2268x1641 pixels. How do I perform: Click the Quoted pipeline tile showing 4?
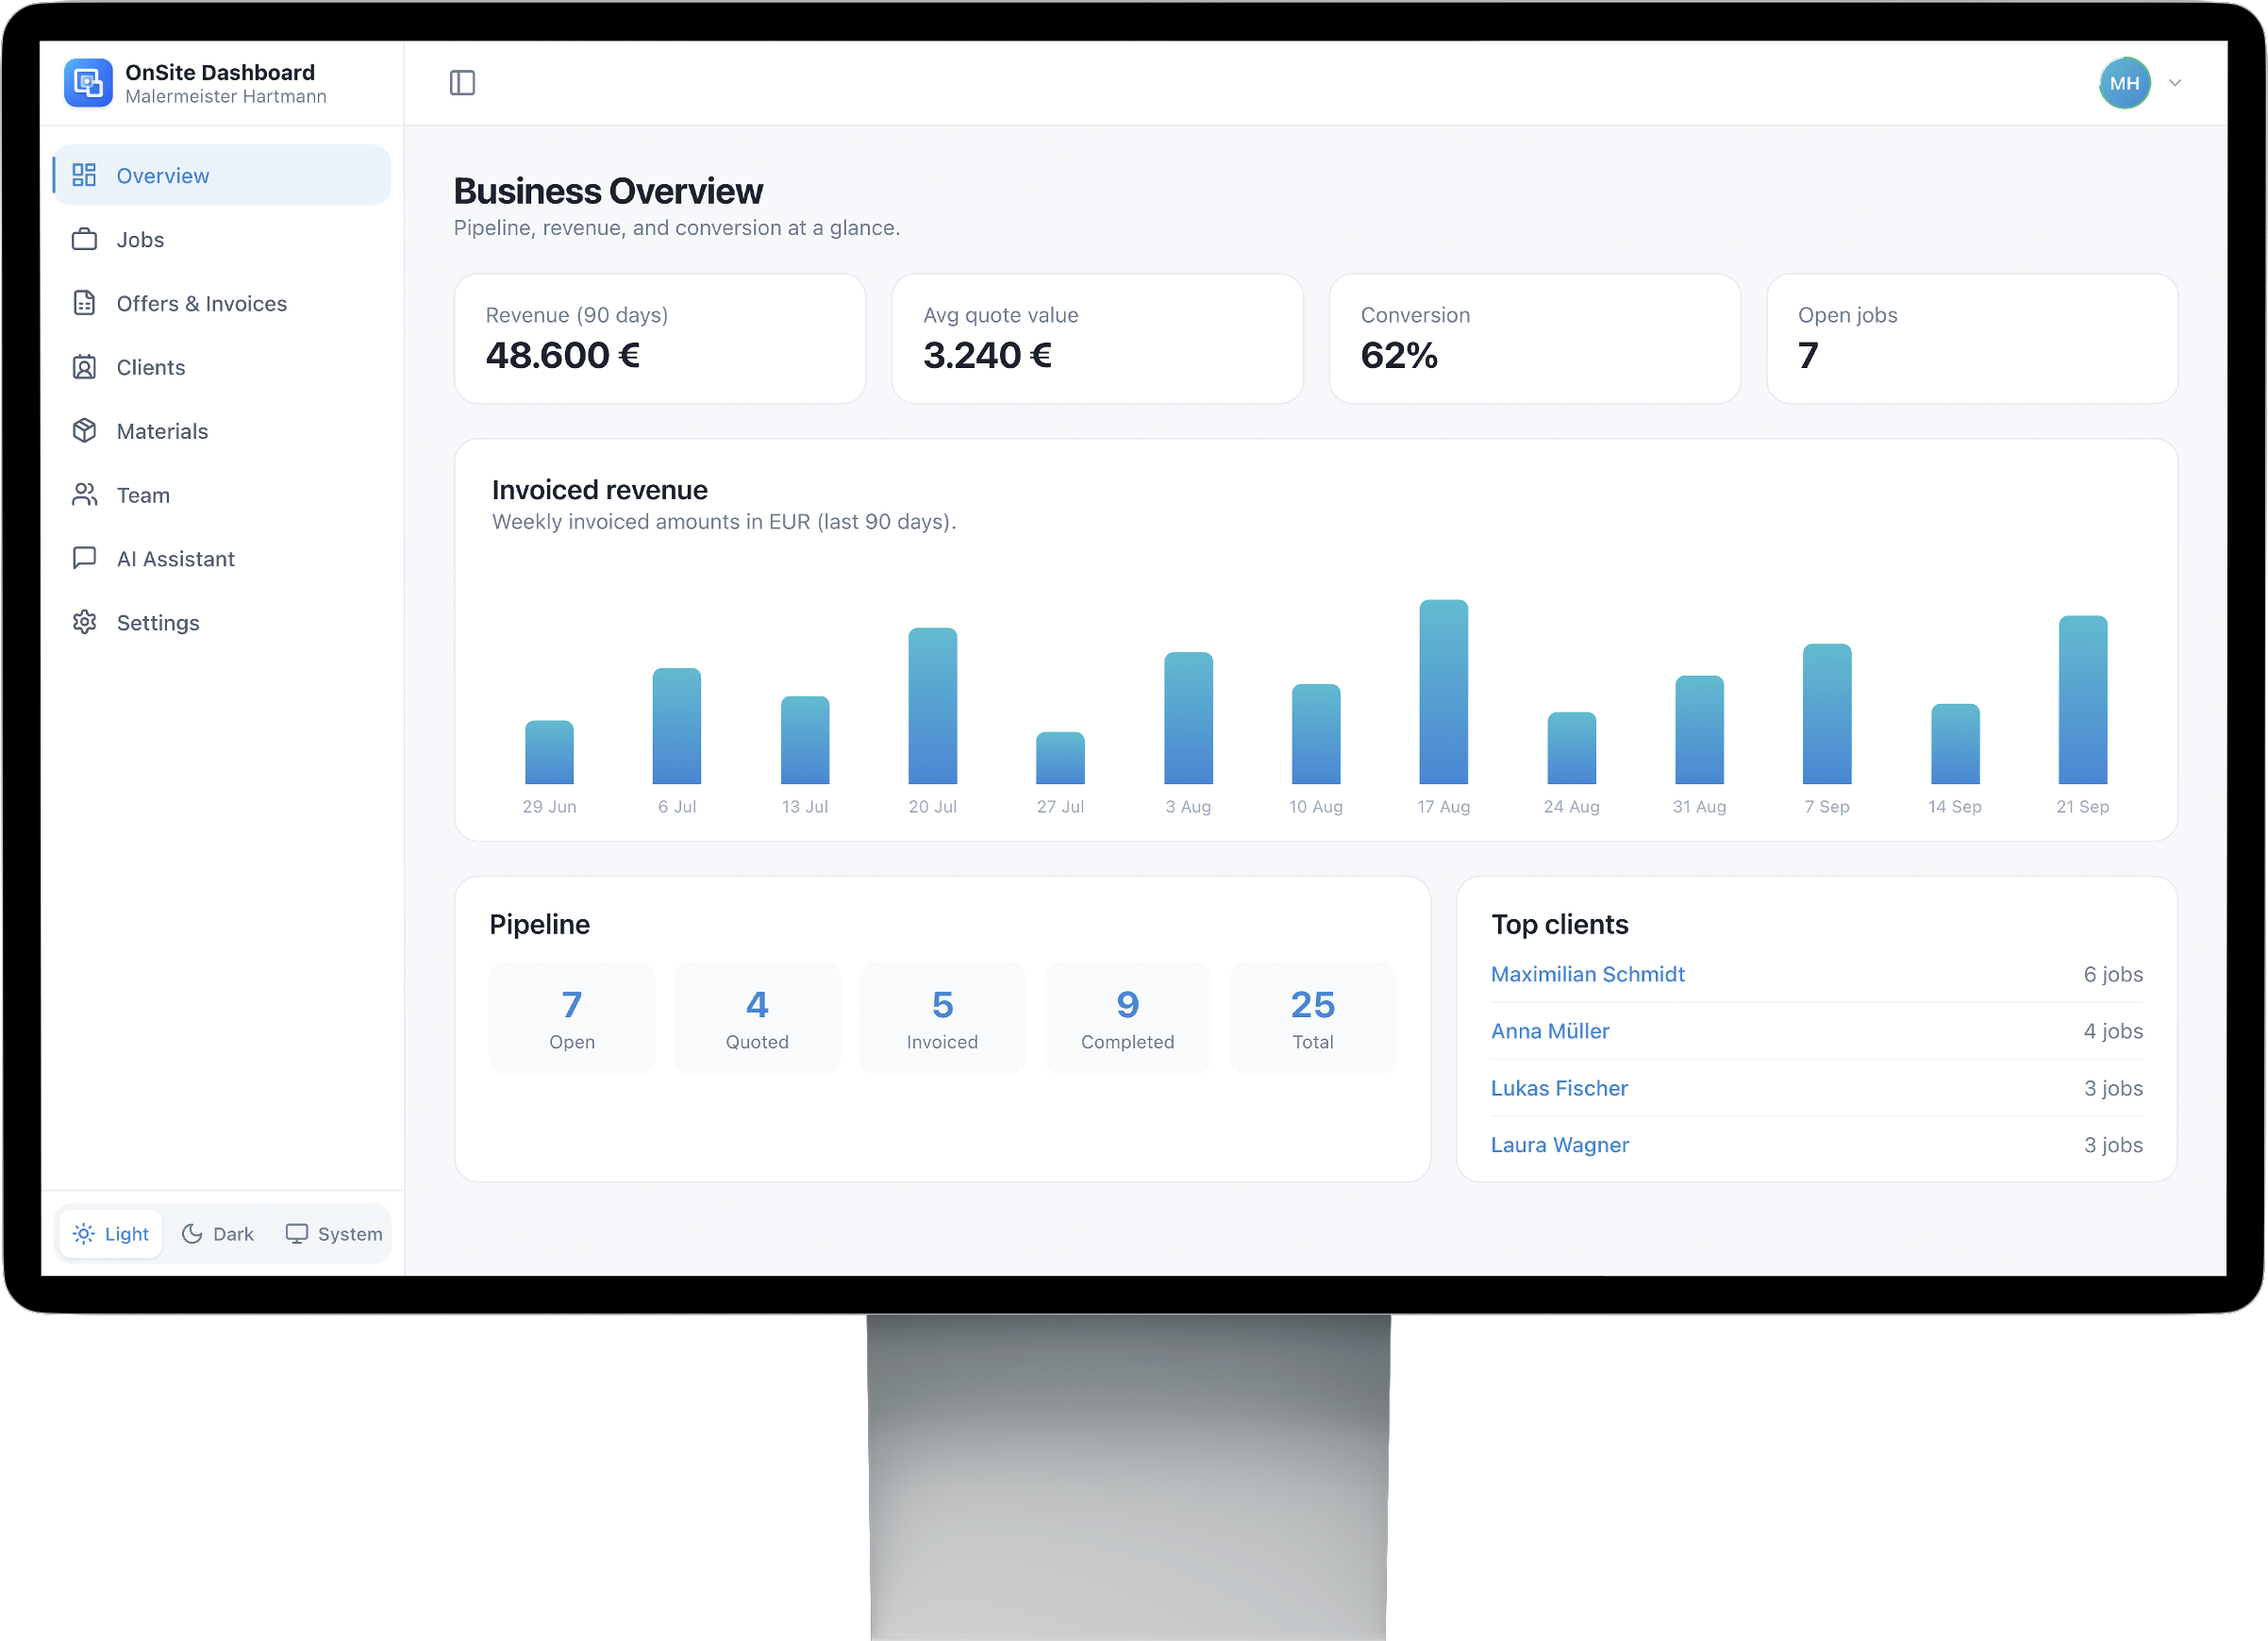tap(757, 1019)
